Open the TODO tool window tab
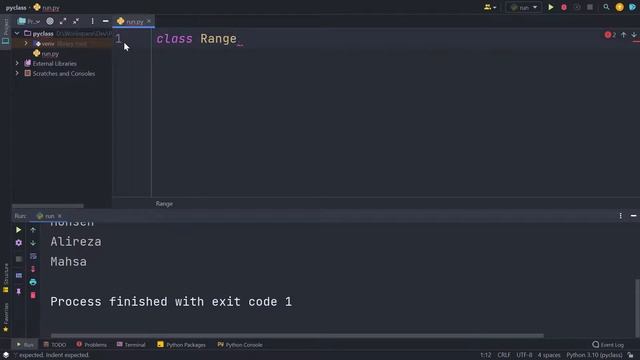640x360 pixels. click(55, 345)
